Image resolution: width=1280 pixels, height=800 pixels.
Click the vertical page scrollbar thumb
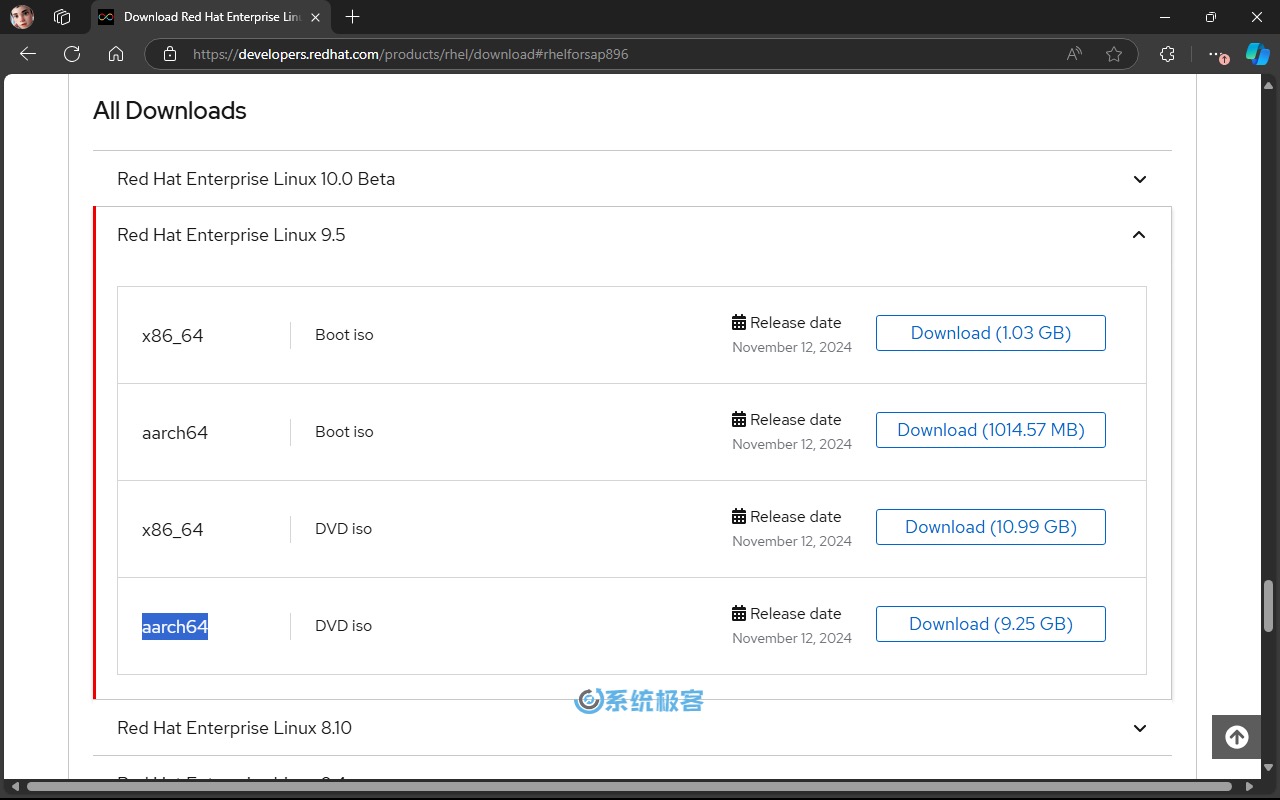(1270, 606)
